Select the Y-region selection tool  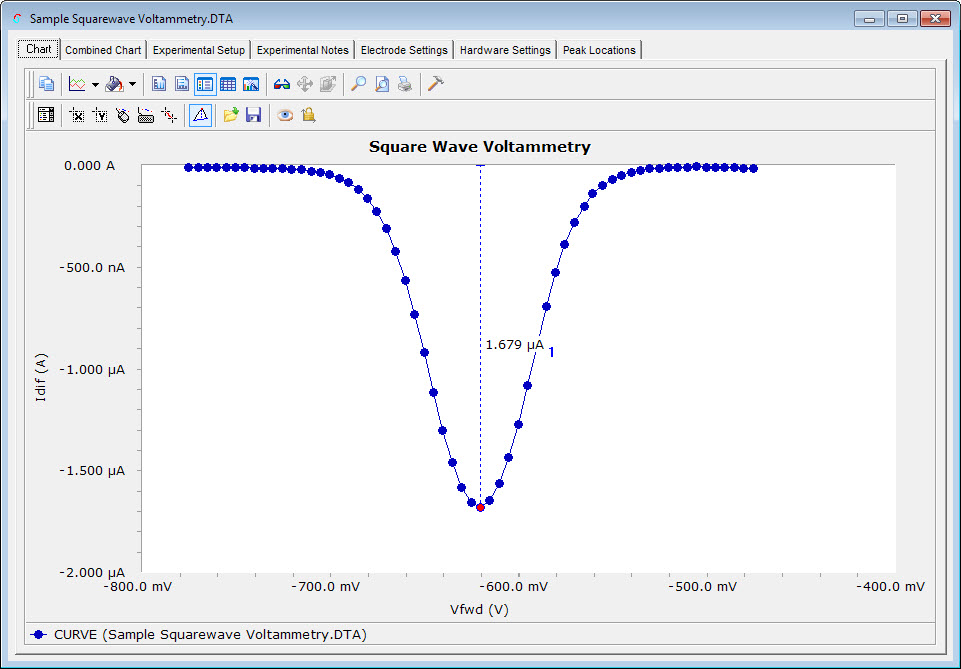coord(100,115)
